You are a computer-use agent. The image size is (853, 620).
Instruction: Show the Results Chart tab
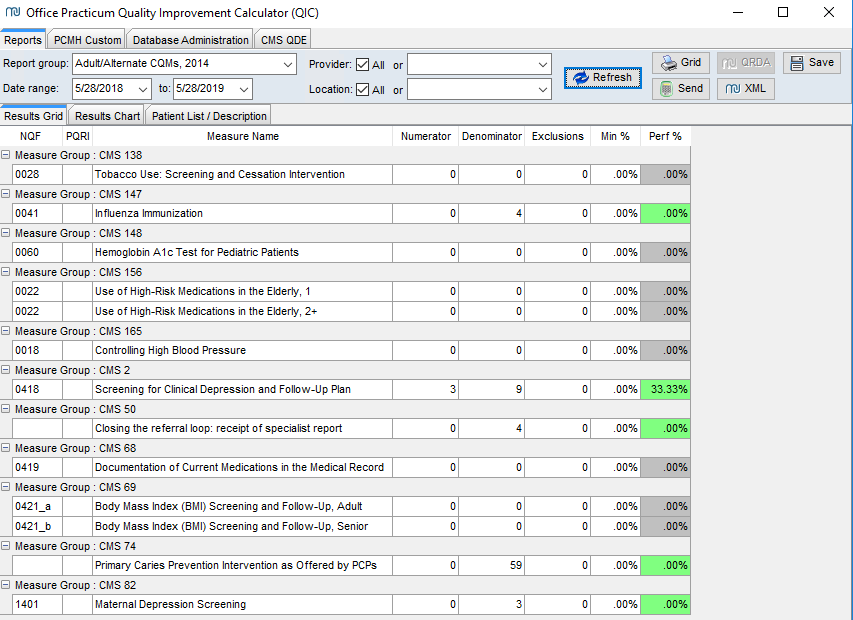click(107, 116)
